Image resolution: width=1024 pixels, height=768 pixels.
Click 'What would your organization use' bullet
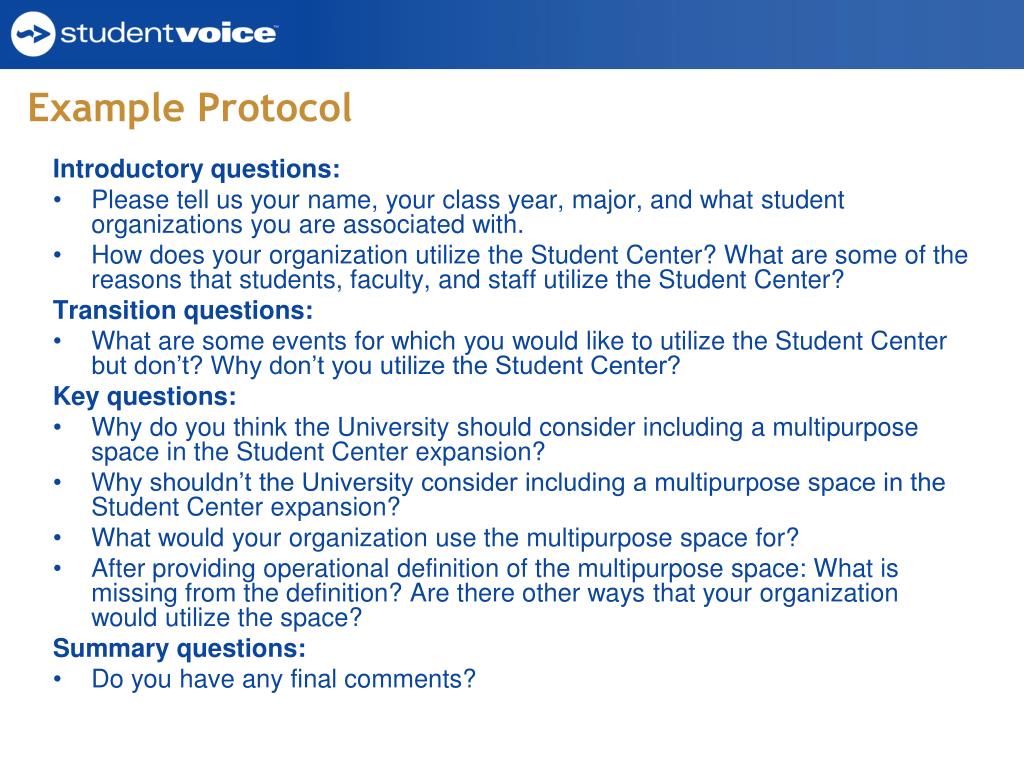(x=445, y=538)
